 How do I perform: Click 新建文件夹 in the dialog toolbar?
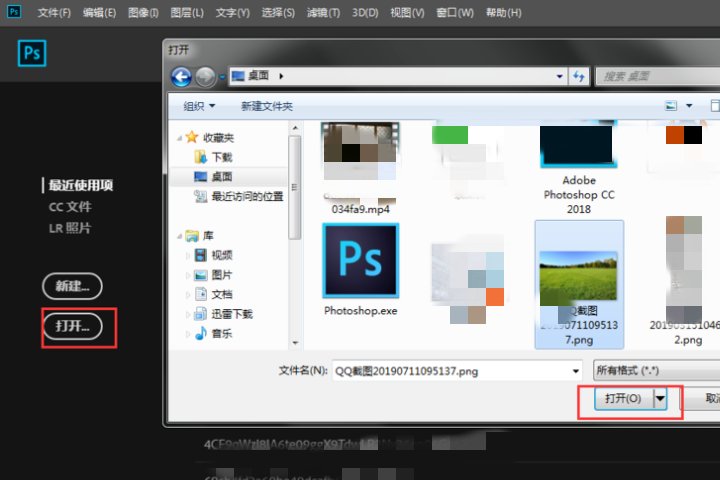pyautogui.click(x=267, y=106)
